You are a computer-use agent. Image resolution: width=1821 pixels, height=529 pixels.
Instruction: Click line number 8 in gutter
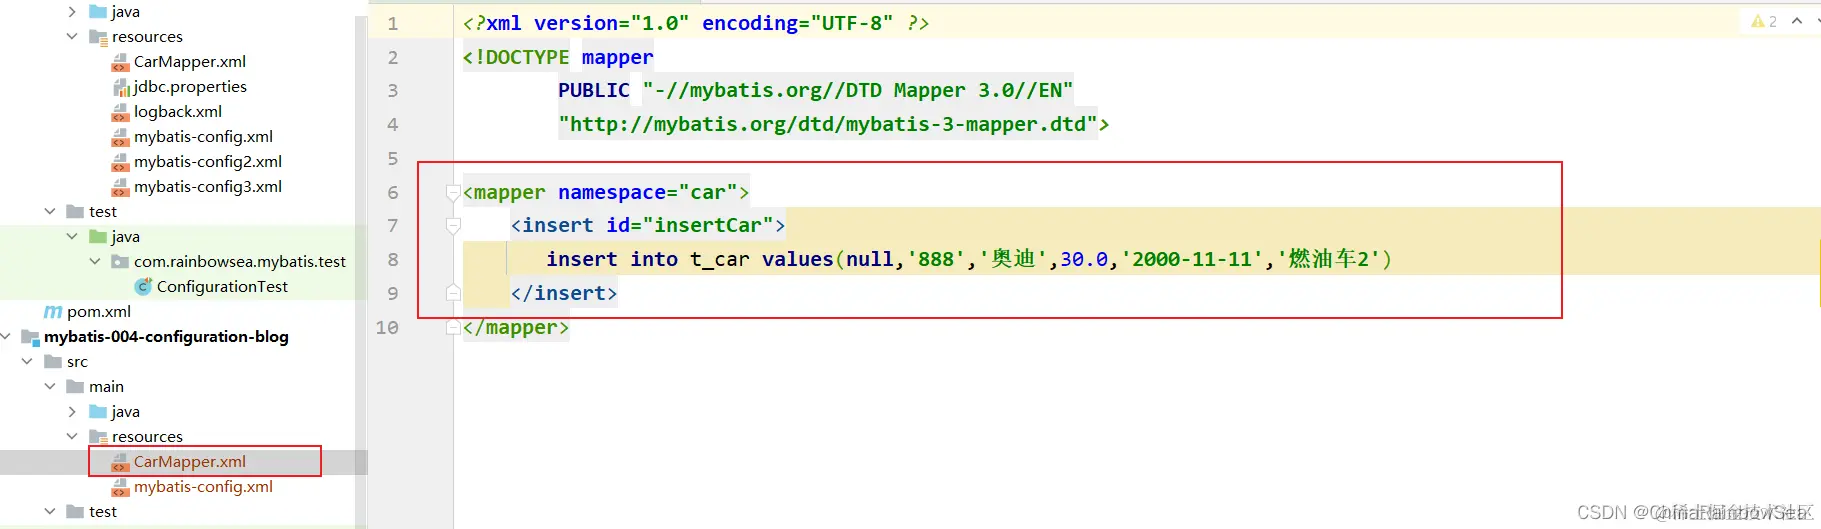click(x=393, y=260)
